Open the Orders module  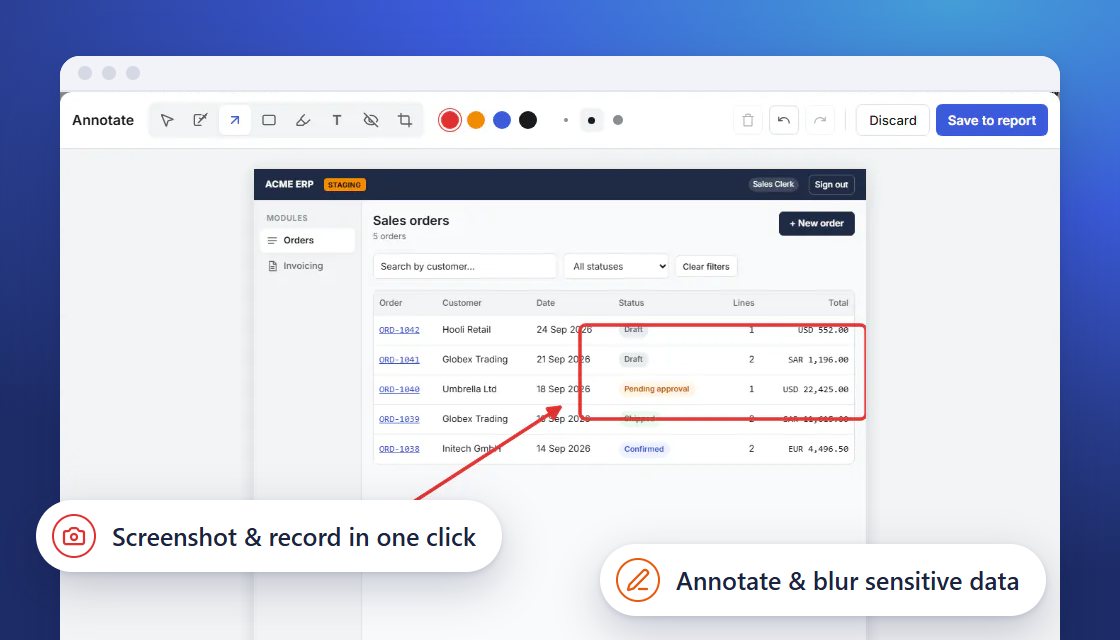point(308,240)
